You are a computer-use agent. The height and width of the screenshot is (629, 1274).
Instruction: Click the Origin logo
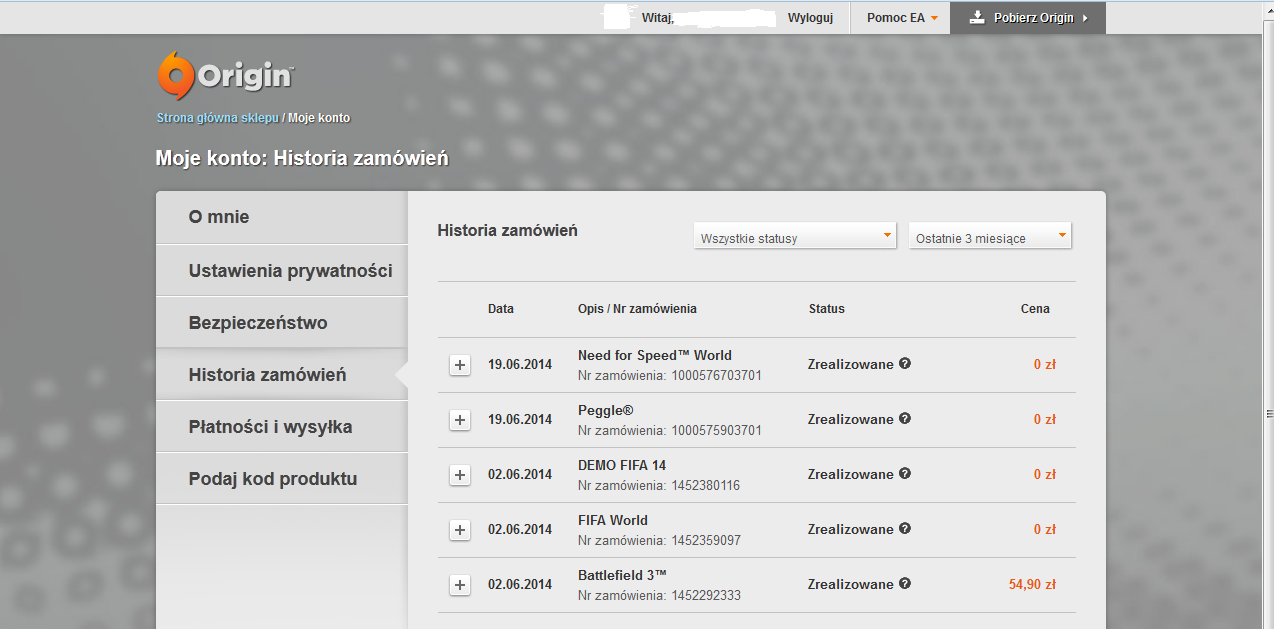tap(225, 76)
